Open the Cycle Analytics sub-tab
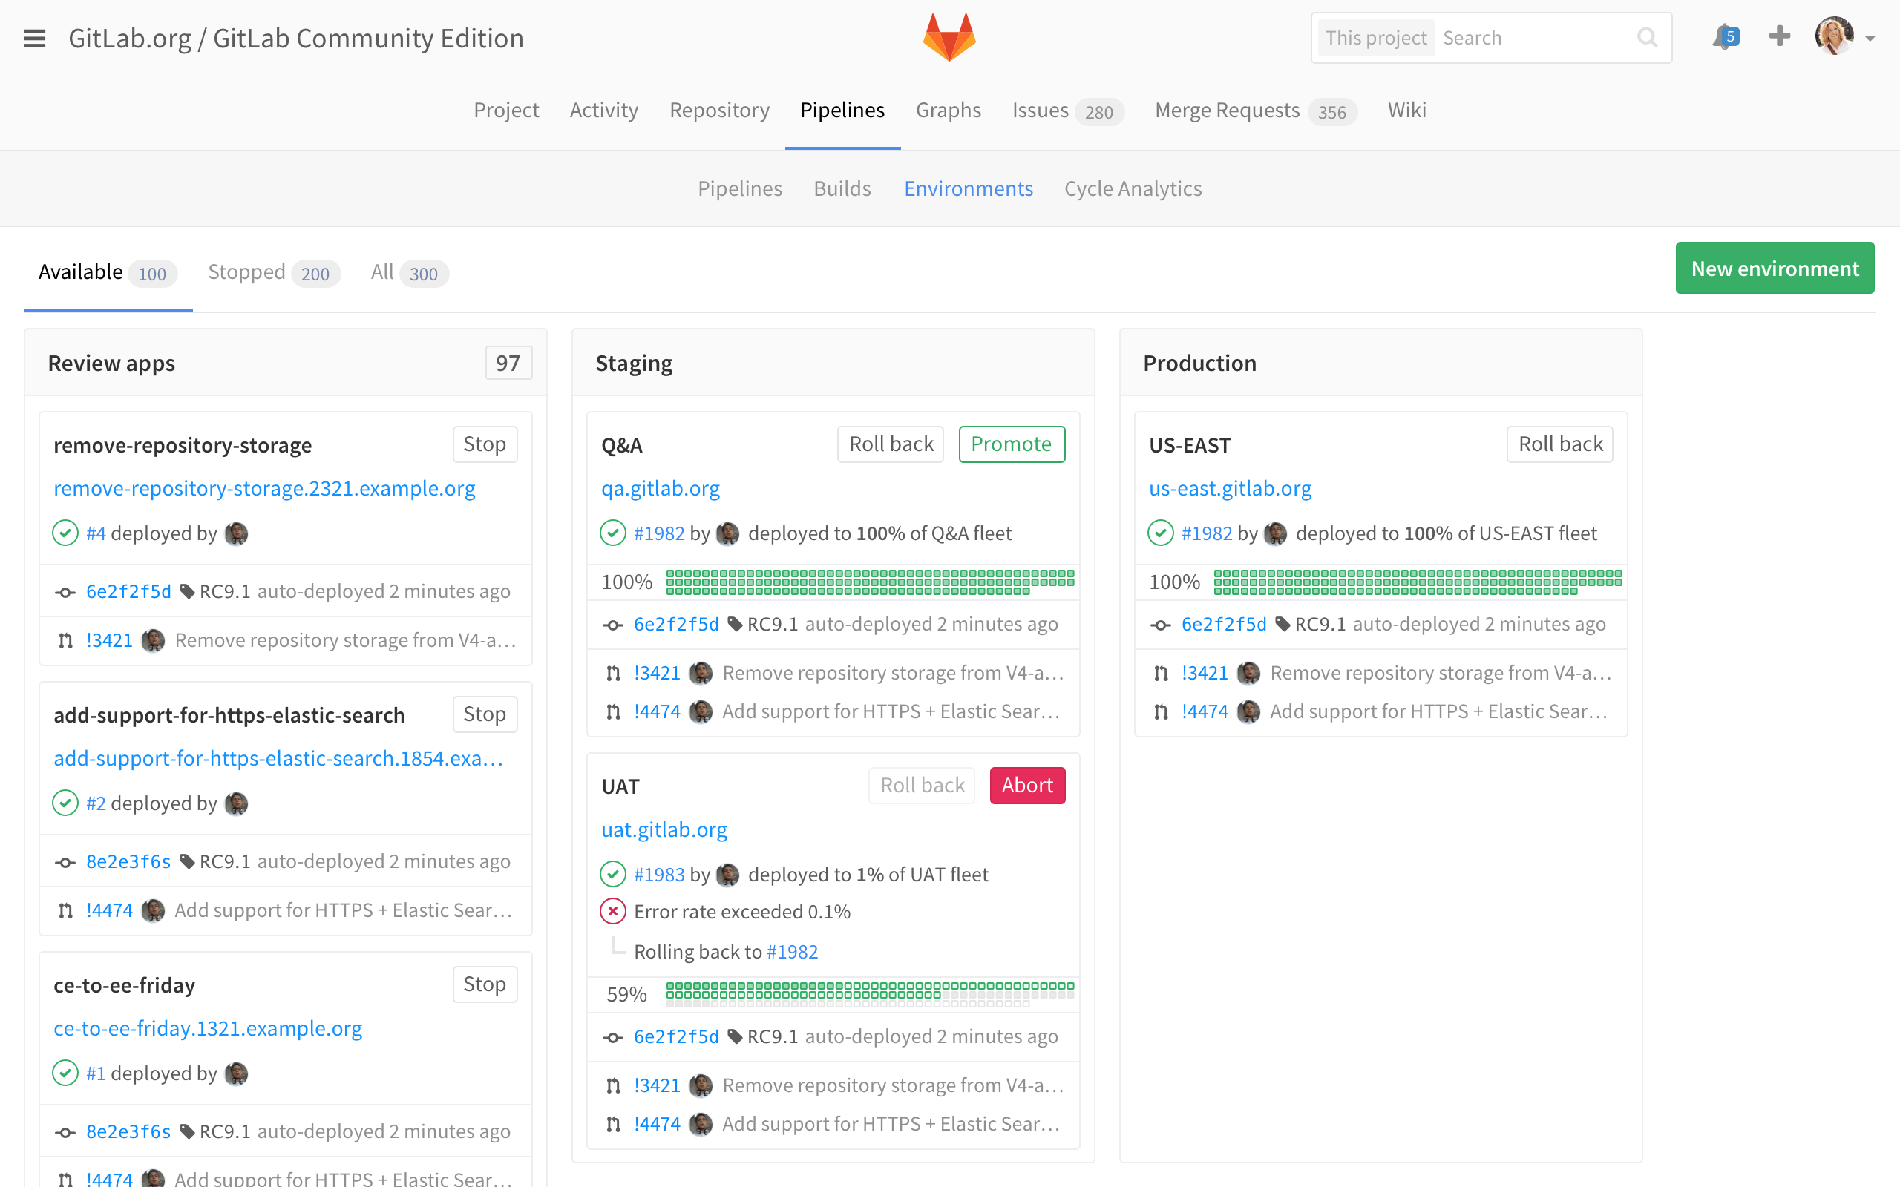The width and height of the screenshot is (1900, 1187). (x=1133, y=189)
